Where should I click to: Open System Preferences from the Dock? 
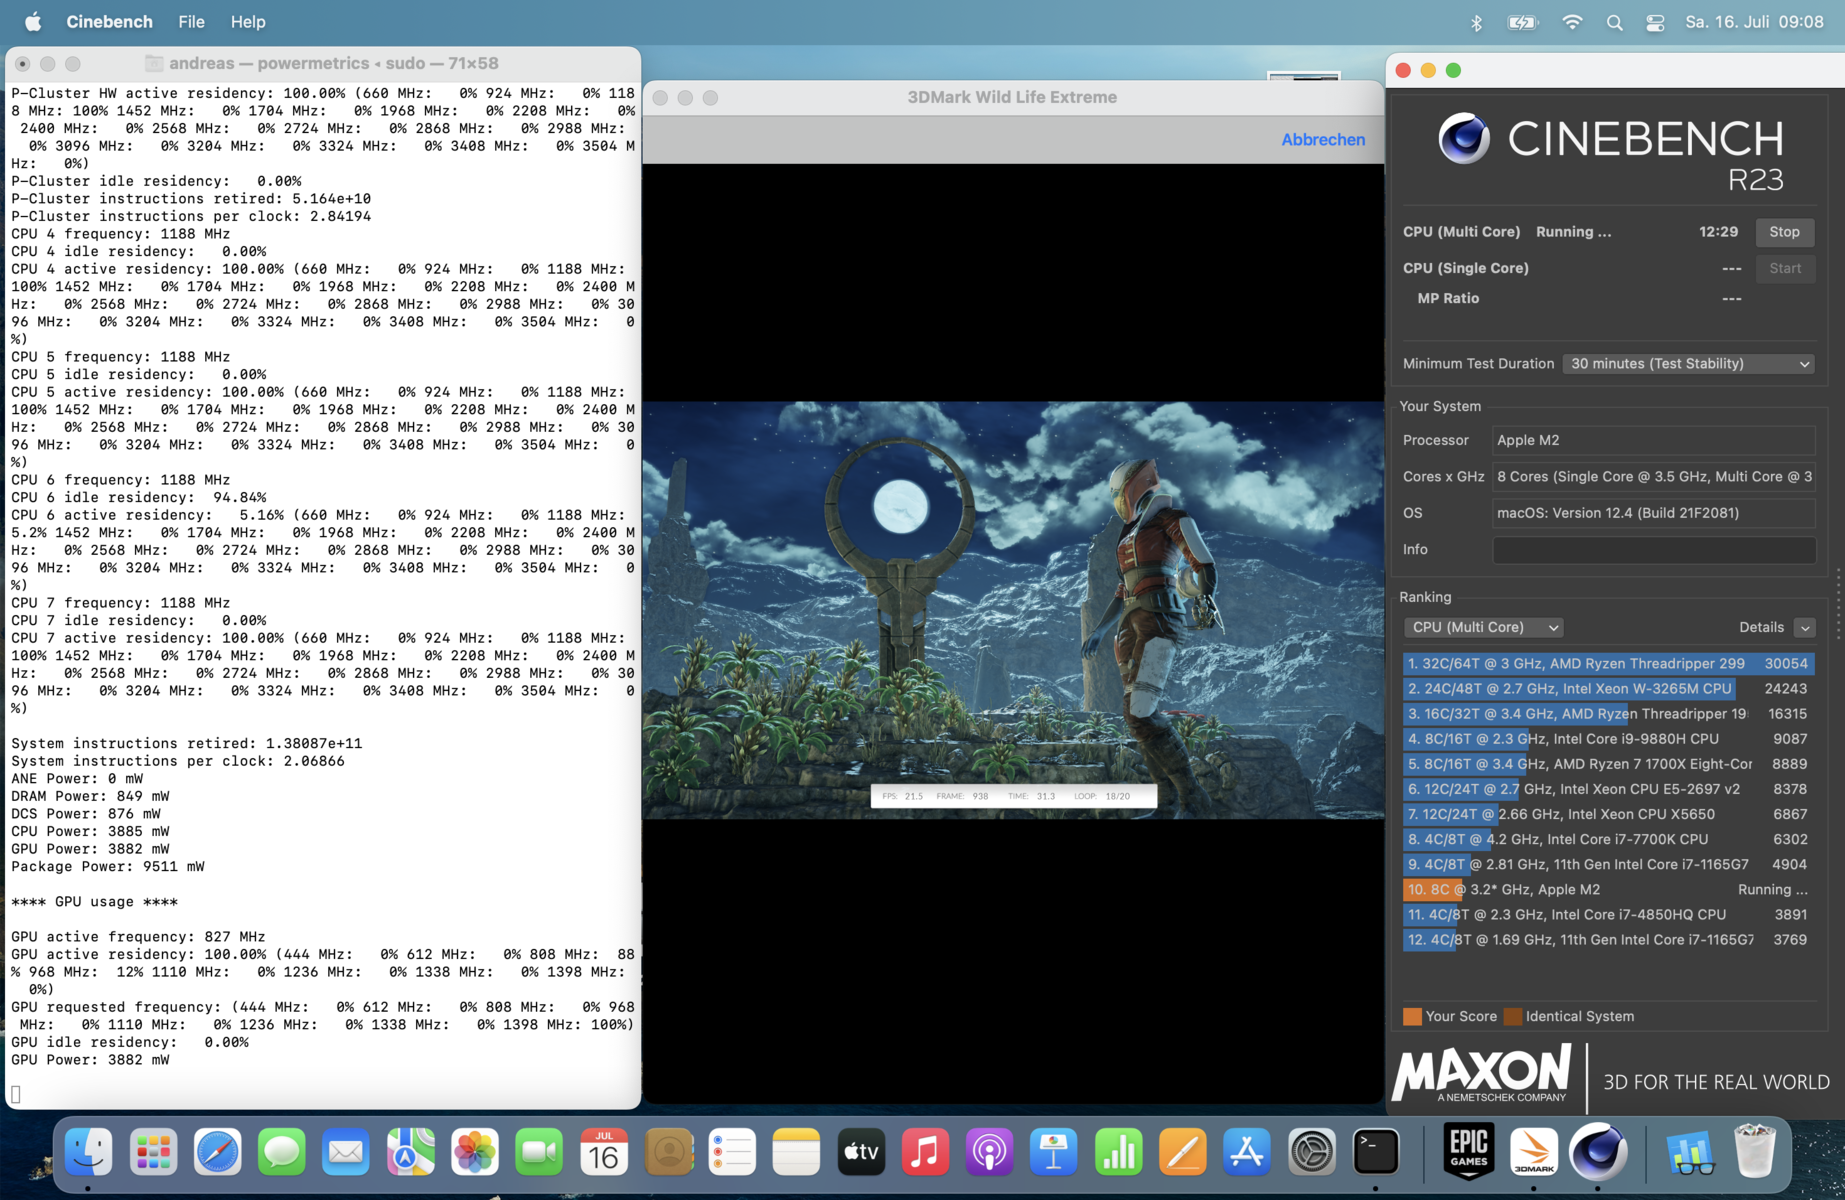(x=1311, y=1152)
